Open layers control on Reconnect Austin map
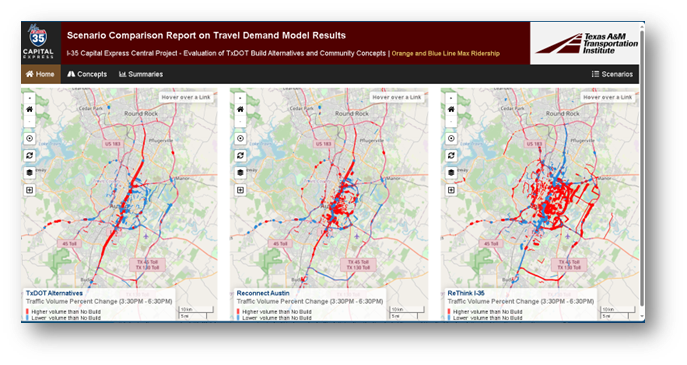Screen dimensions: 687x365 (240, 173)
